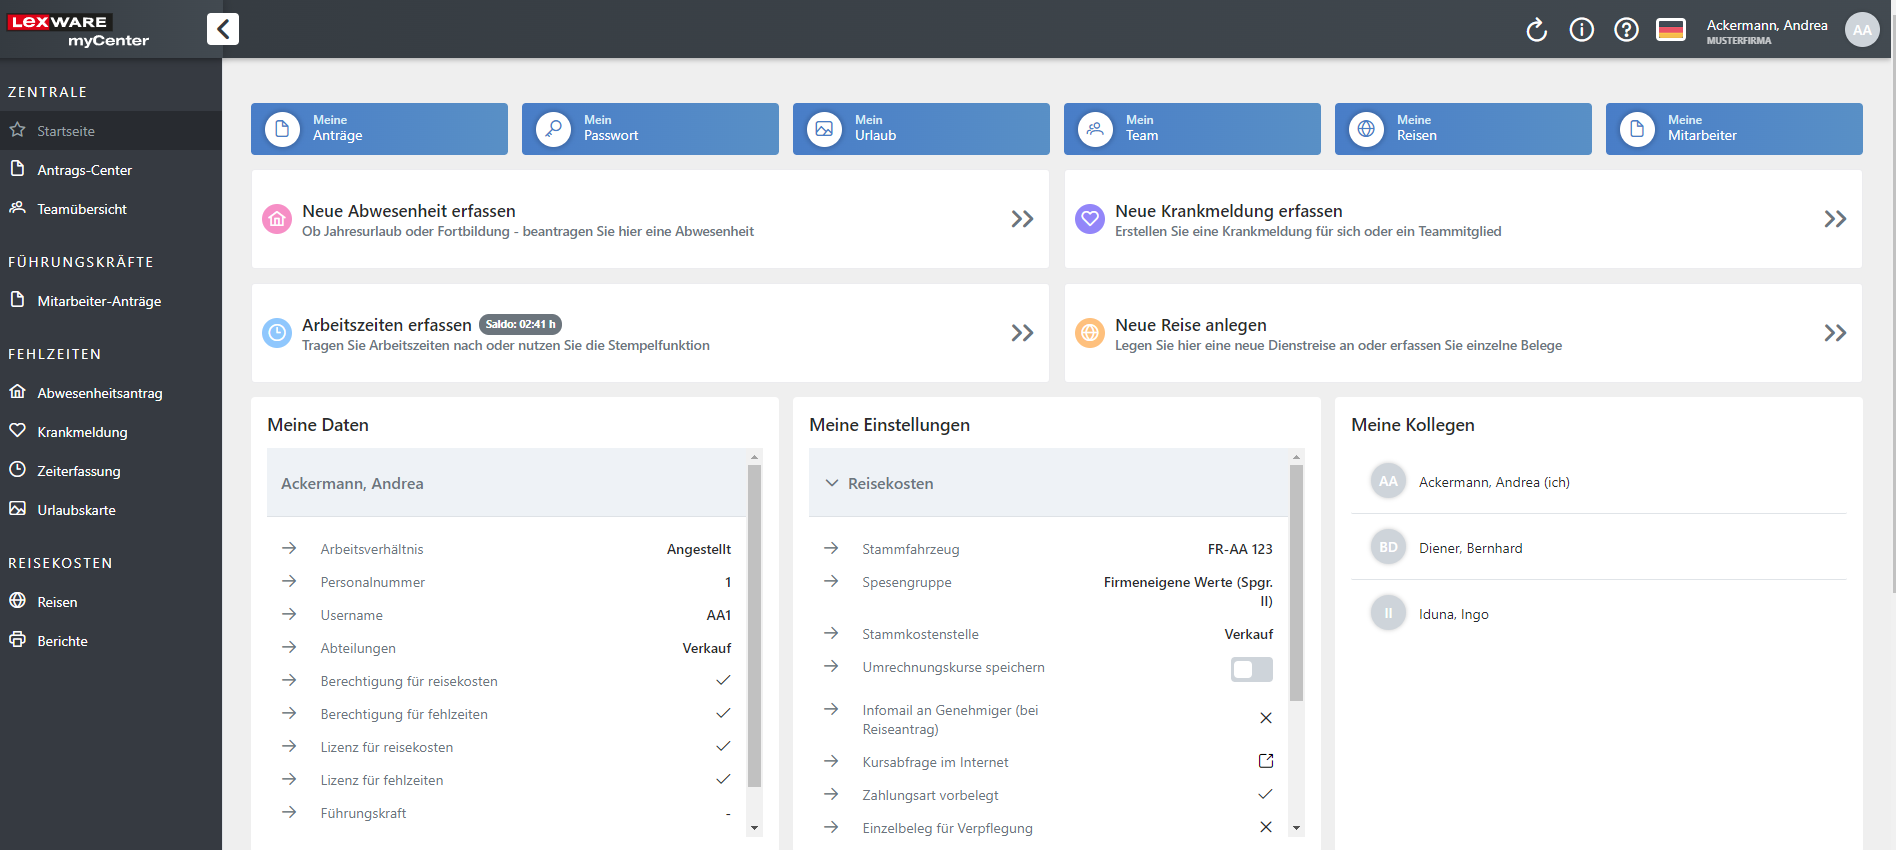Image resolution: width=1896 pixels, height=850 pixels.
Task: Expand Neue Abwesenheit erfassen double arrow
Action: tap(1021, 219)
